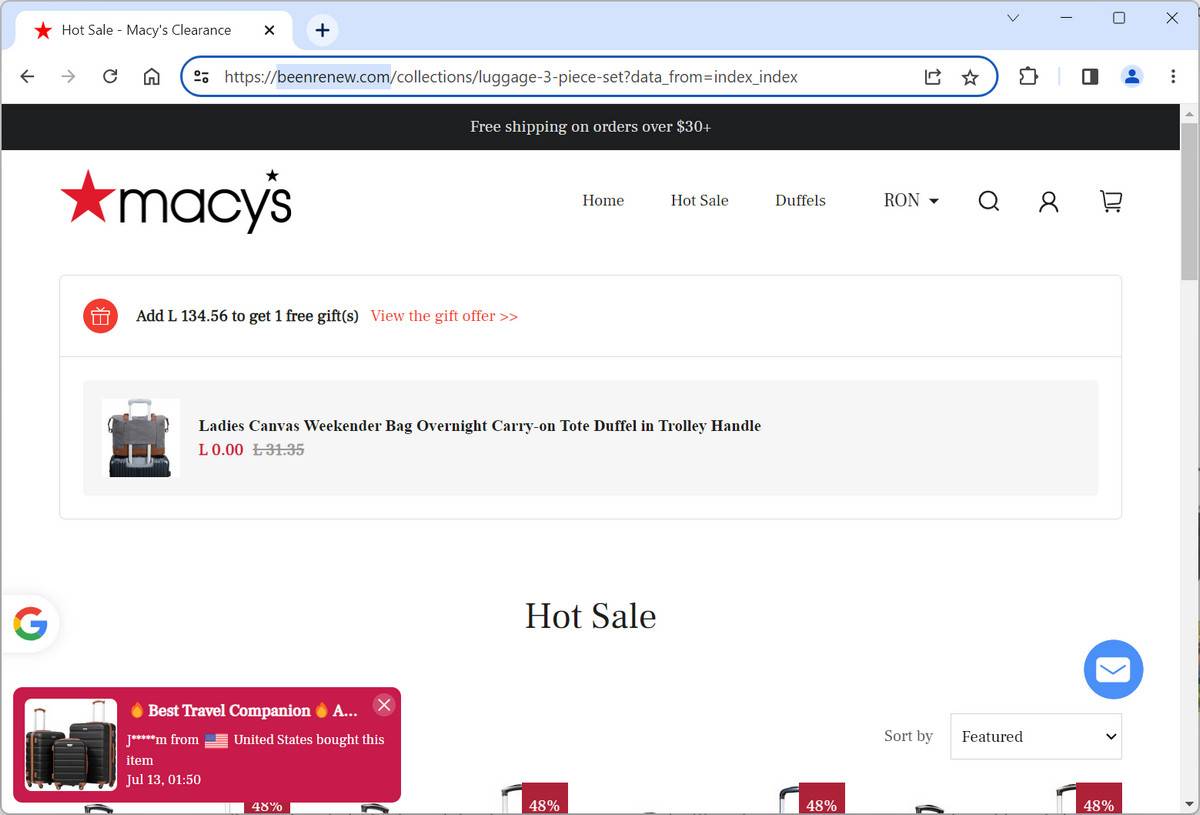Select the Hot Sale - Macy's Clearance tab
Image resolution: width=1200 pixels, height=815 pixels.
[x=155, y=30]
